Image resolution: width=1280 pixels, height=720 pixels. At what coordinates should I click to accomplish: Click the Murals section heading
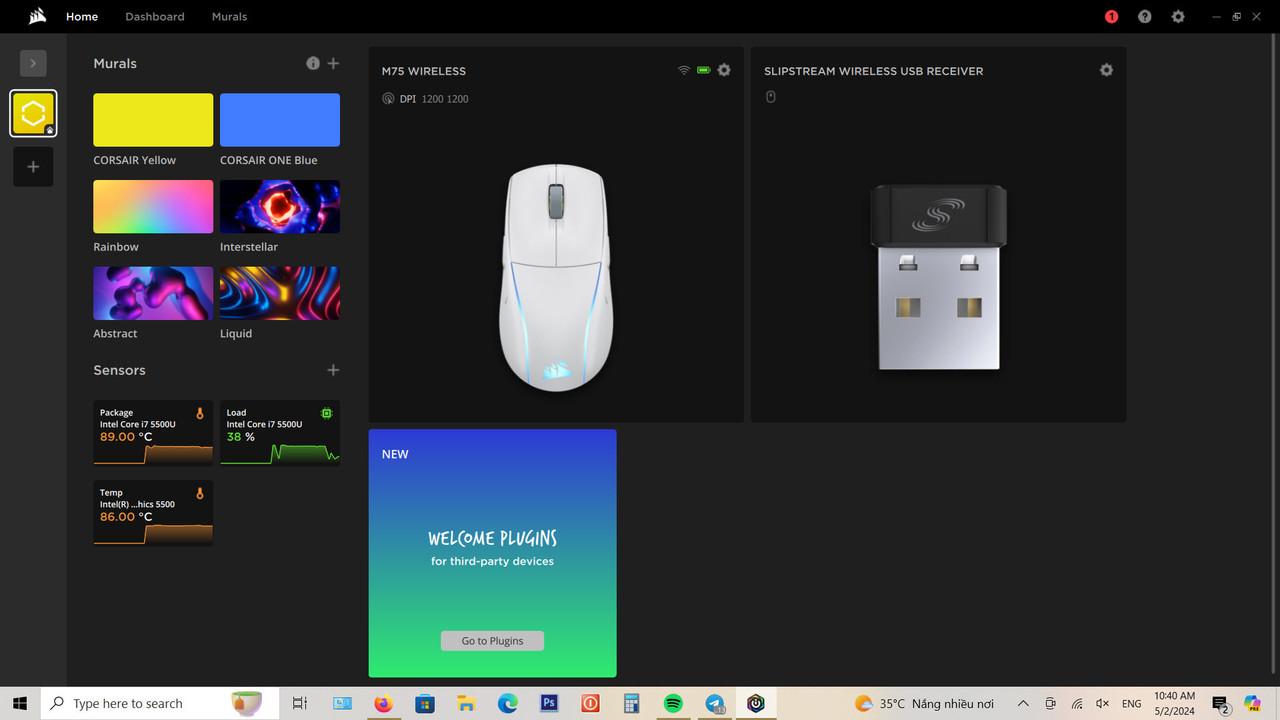tap(115, 63)
